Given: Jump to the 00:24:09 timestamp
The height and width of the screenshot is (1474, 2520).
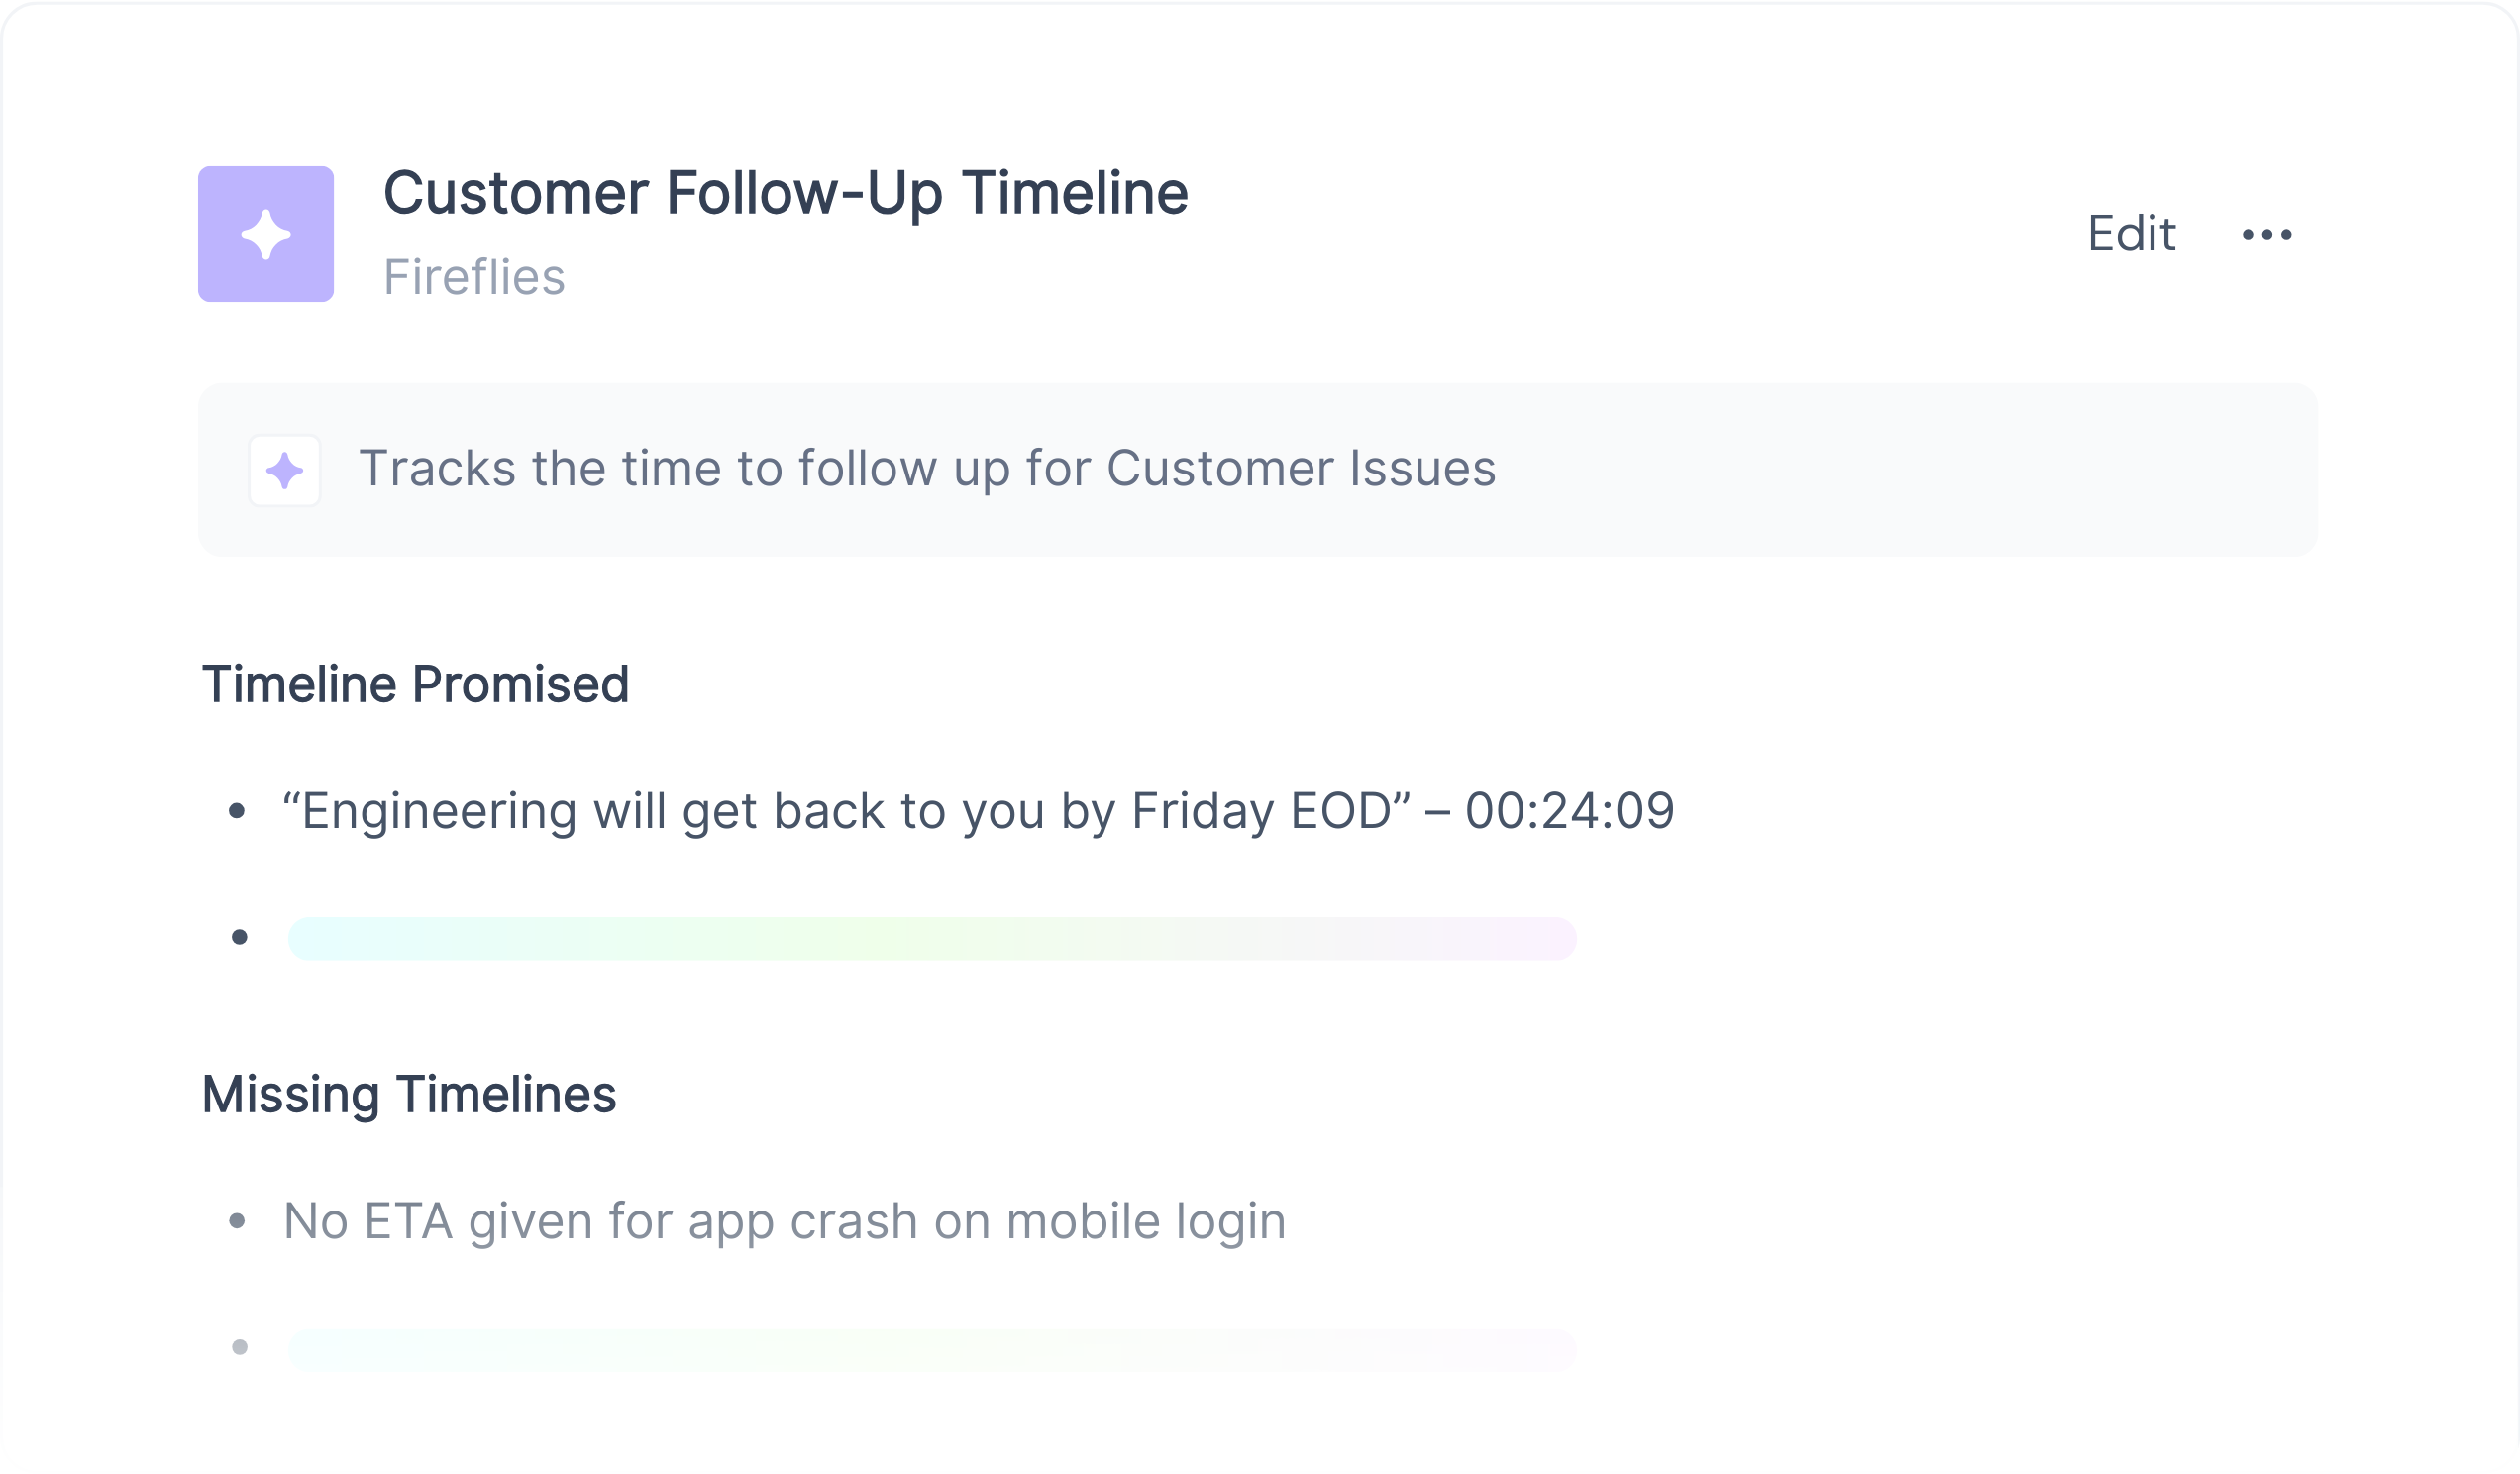Looking at the screenshot, I should coord(1569,811).
